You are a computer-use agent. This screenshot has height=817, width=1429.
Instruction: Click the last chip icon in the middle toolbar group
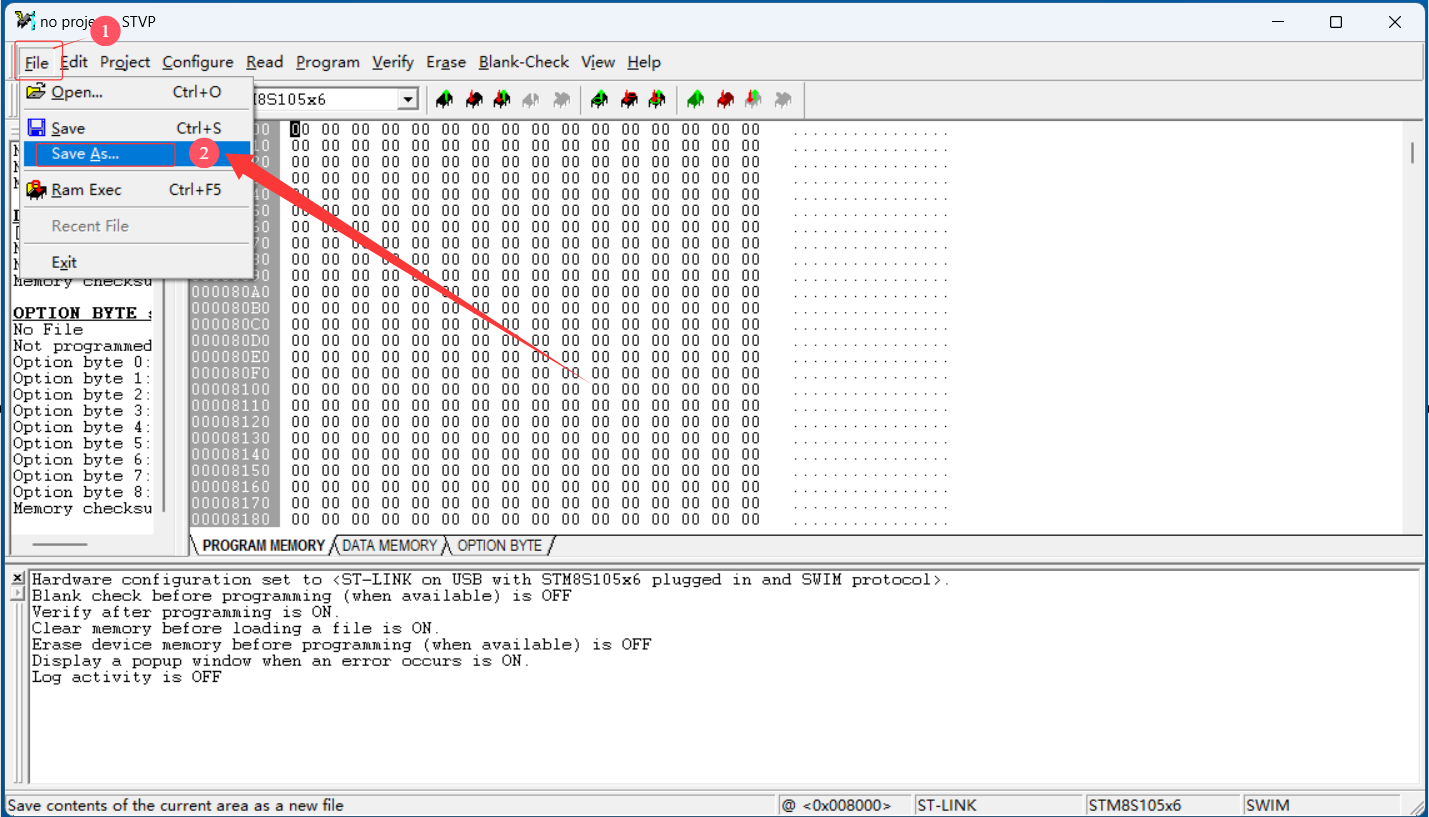[x=657, y=99]
